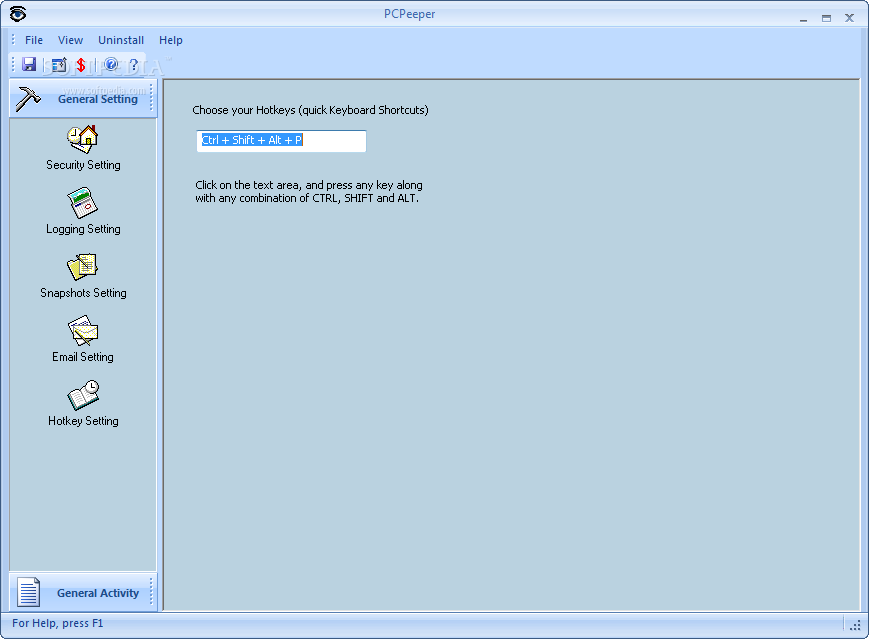Maximize the PCPeeper window
This screenshot has width=869, height=639.
point(826,18)
